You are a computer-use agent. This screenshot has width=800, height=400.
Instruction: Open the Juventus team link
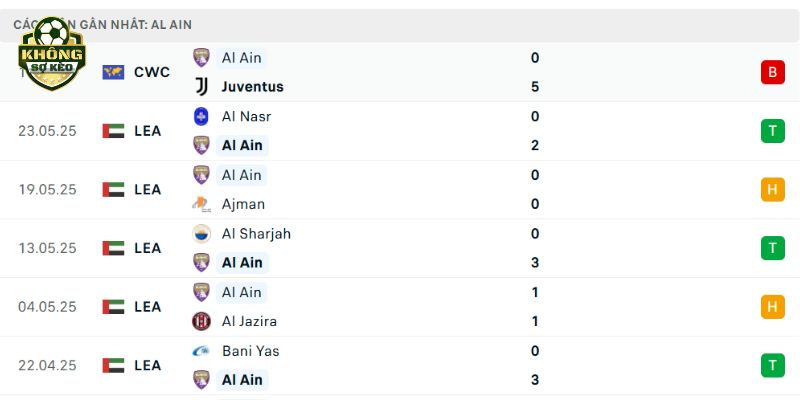pyautogui.click(x=253, y=87)
